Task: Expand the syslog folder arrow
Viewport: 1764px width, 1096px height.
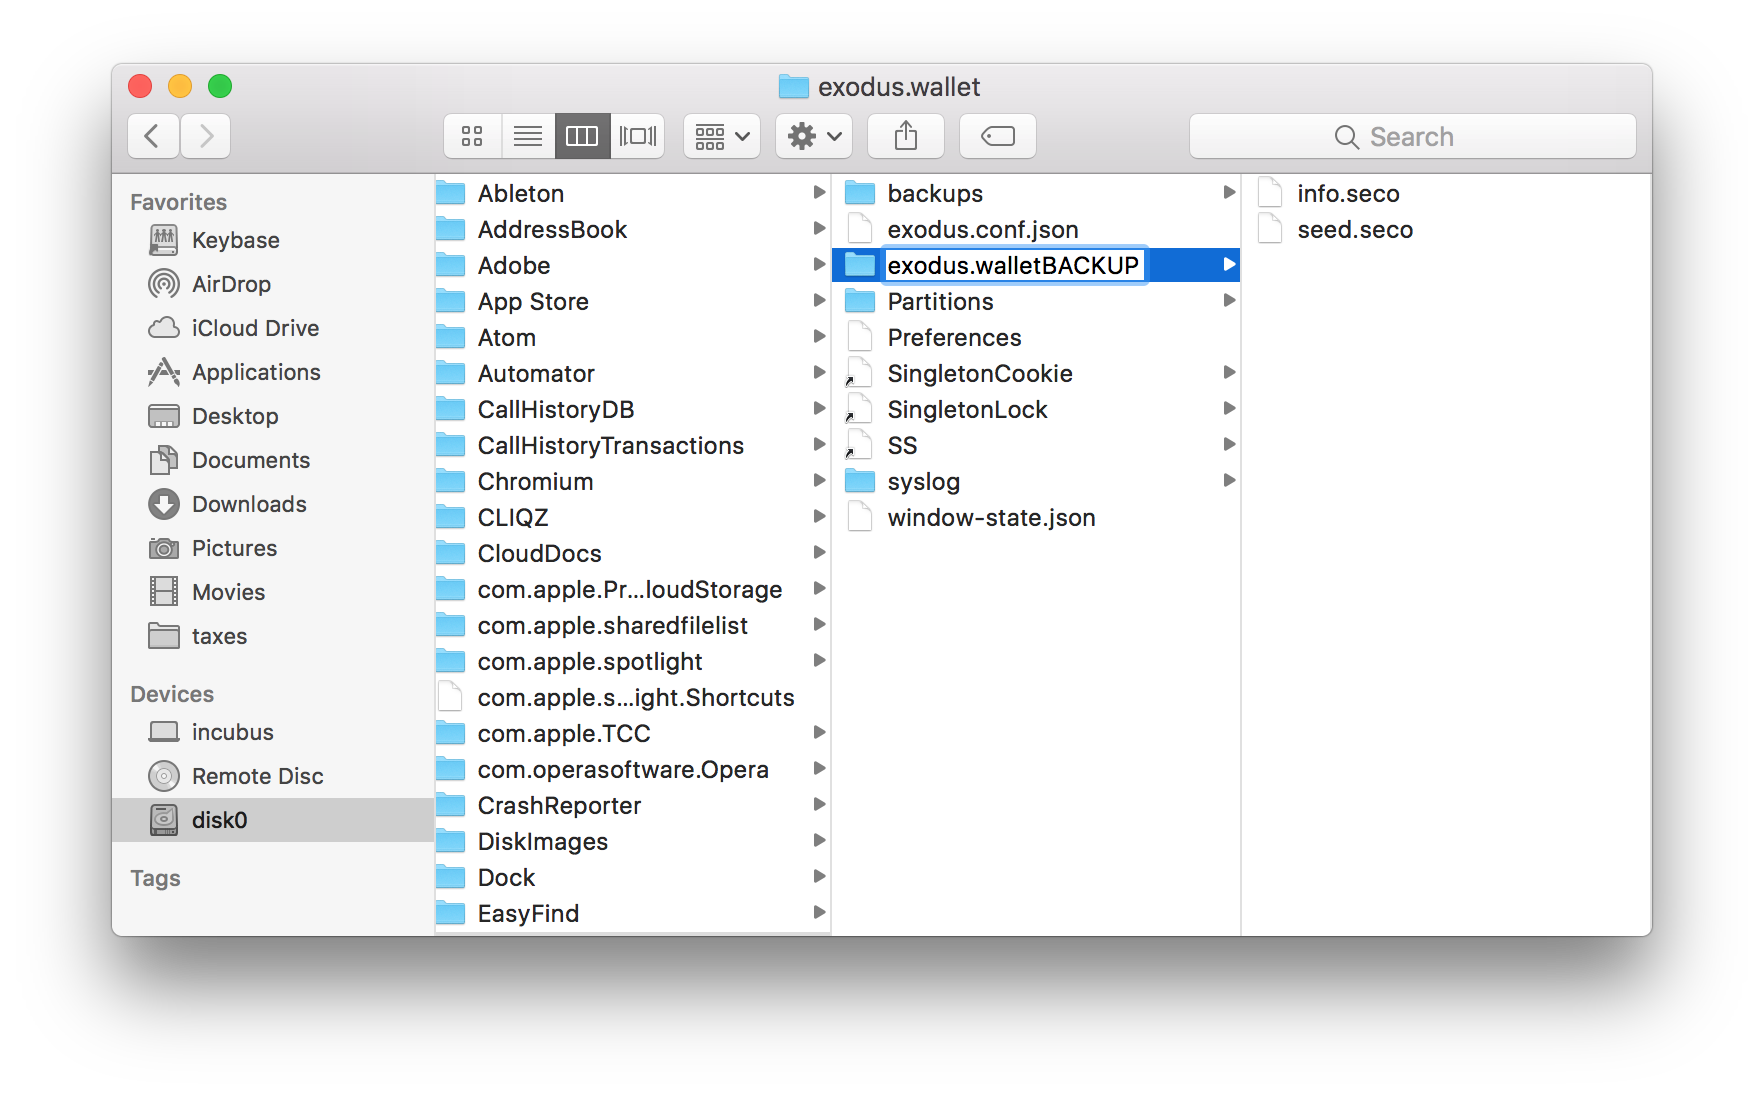Action: pyautogui.click(x=1229, y=481)
